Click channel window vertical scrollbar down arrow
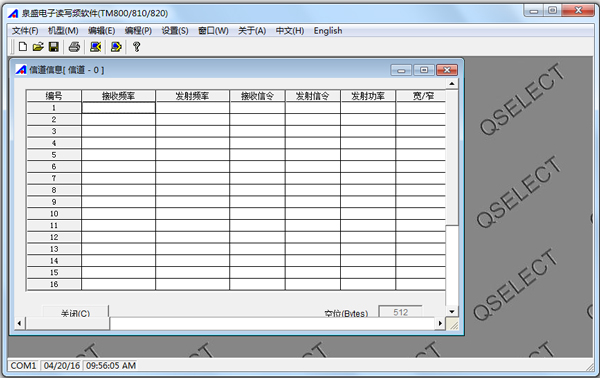The image size is (600, 378). (x=452, y=312)
